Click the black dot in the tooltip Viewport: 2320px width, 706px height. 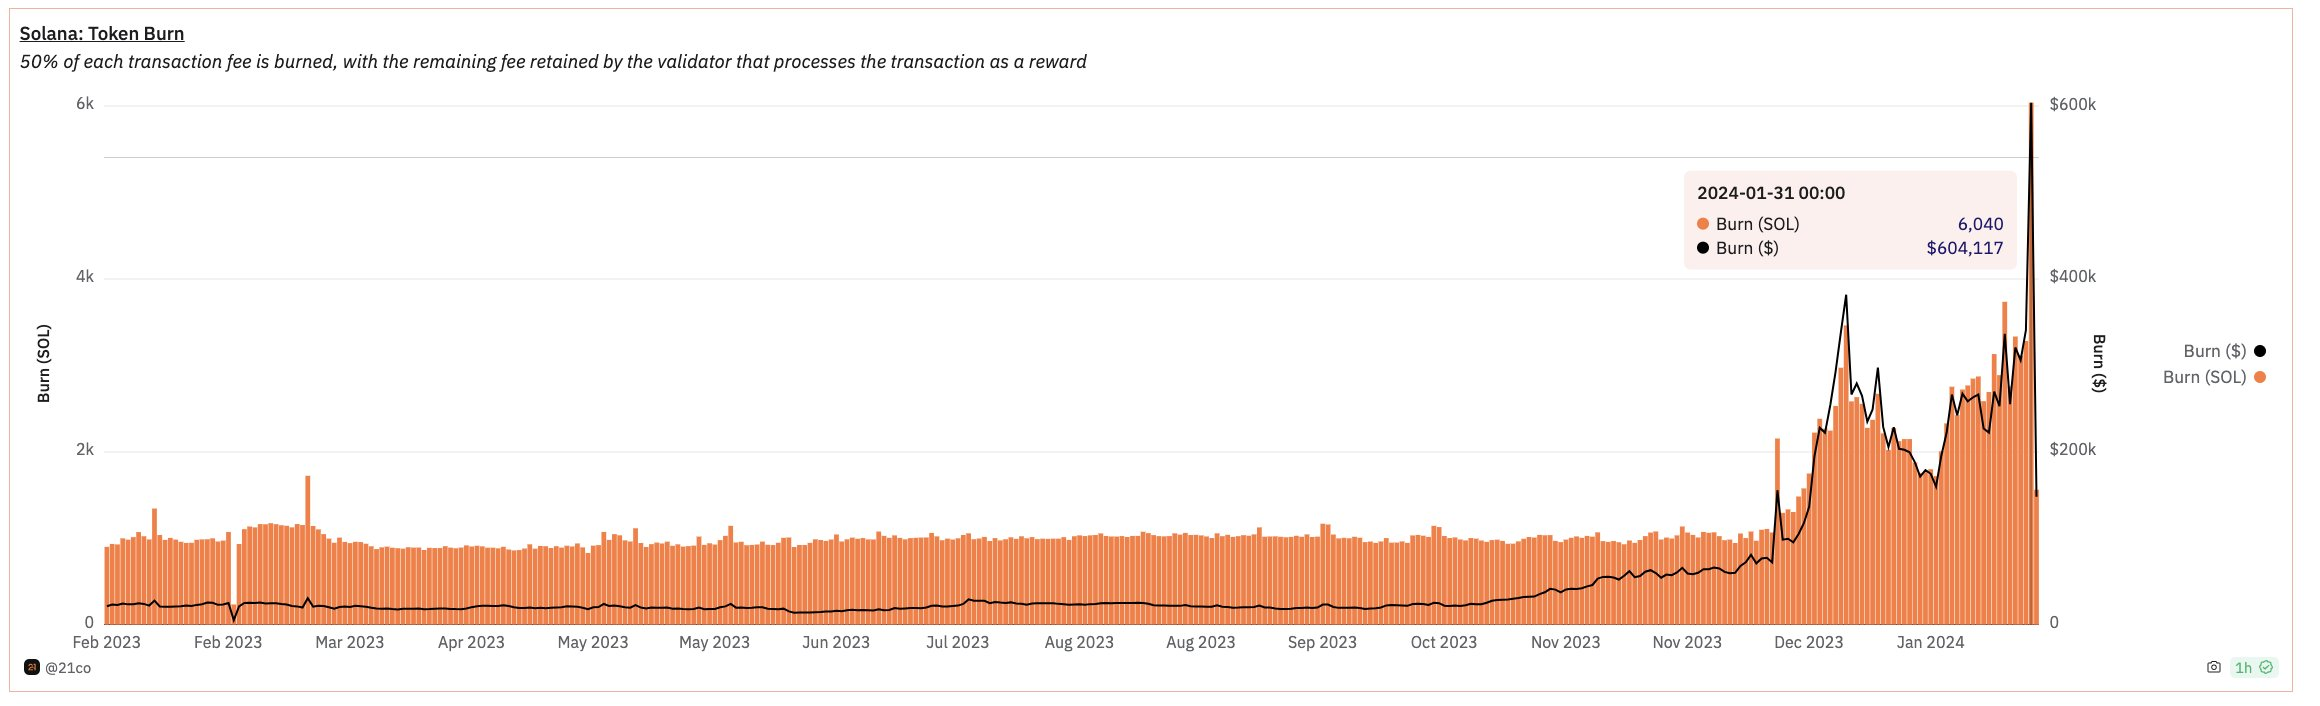point(1703,248)
